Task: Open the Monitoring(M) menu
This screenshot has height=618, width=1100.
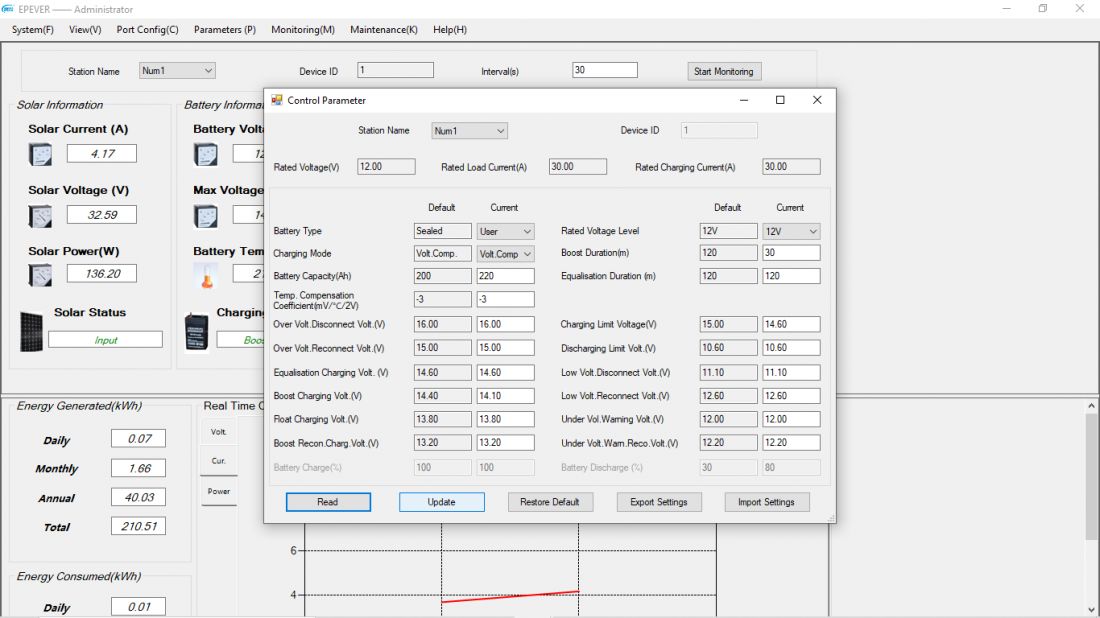Action: click(303, 29)
